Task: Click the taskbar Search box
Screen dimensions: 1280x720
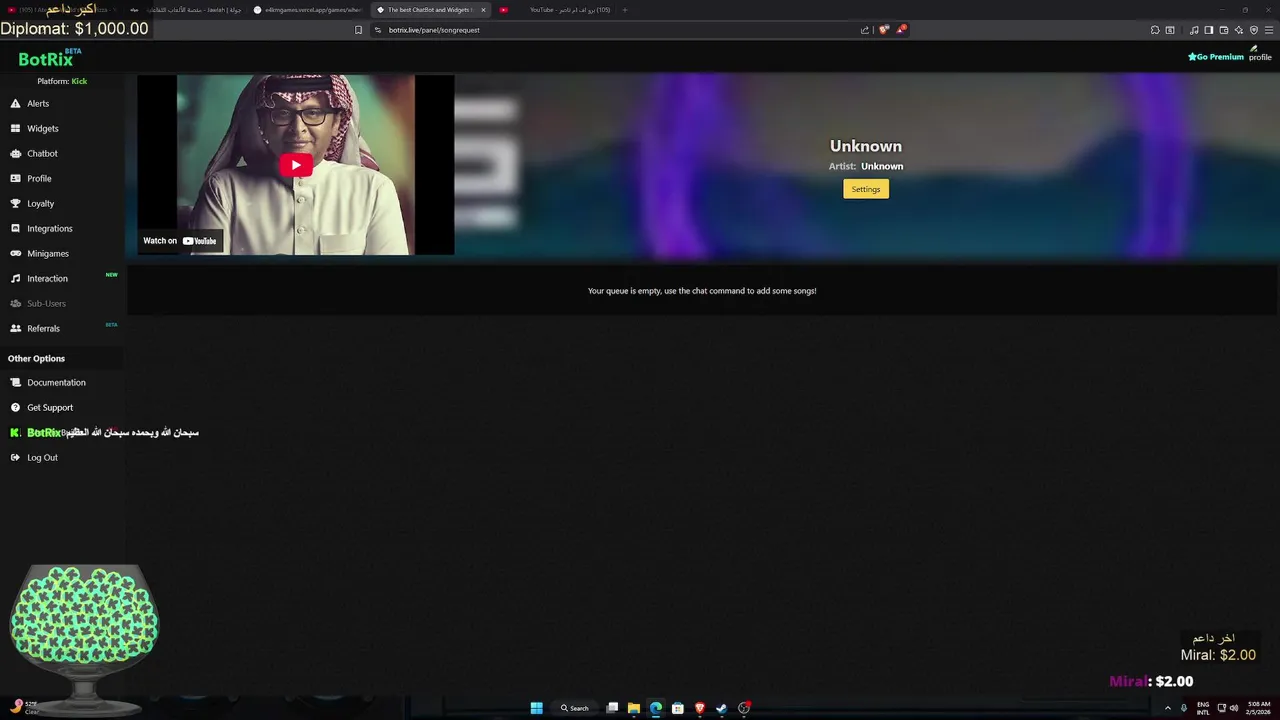Action: [x=575, y=708]
